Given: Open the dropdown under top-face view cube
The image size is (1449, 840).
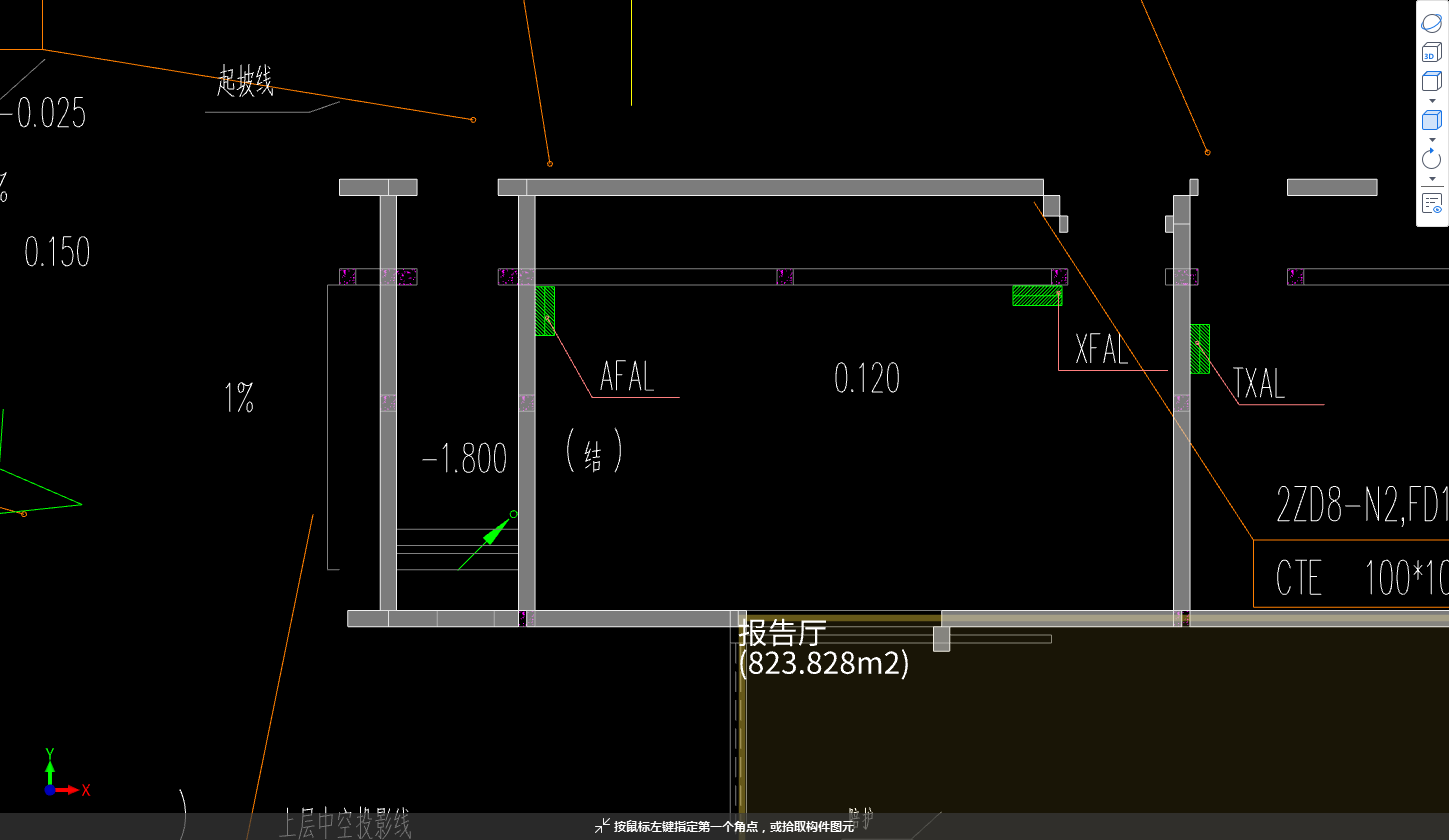Looking at the screenshot, I should point(1431,101).
